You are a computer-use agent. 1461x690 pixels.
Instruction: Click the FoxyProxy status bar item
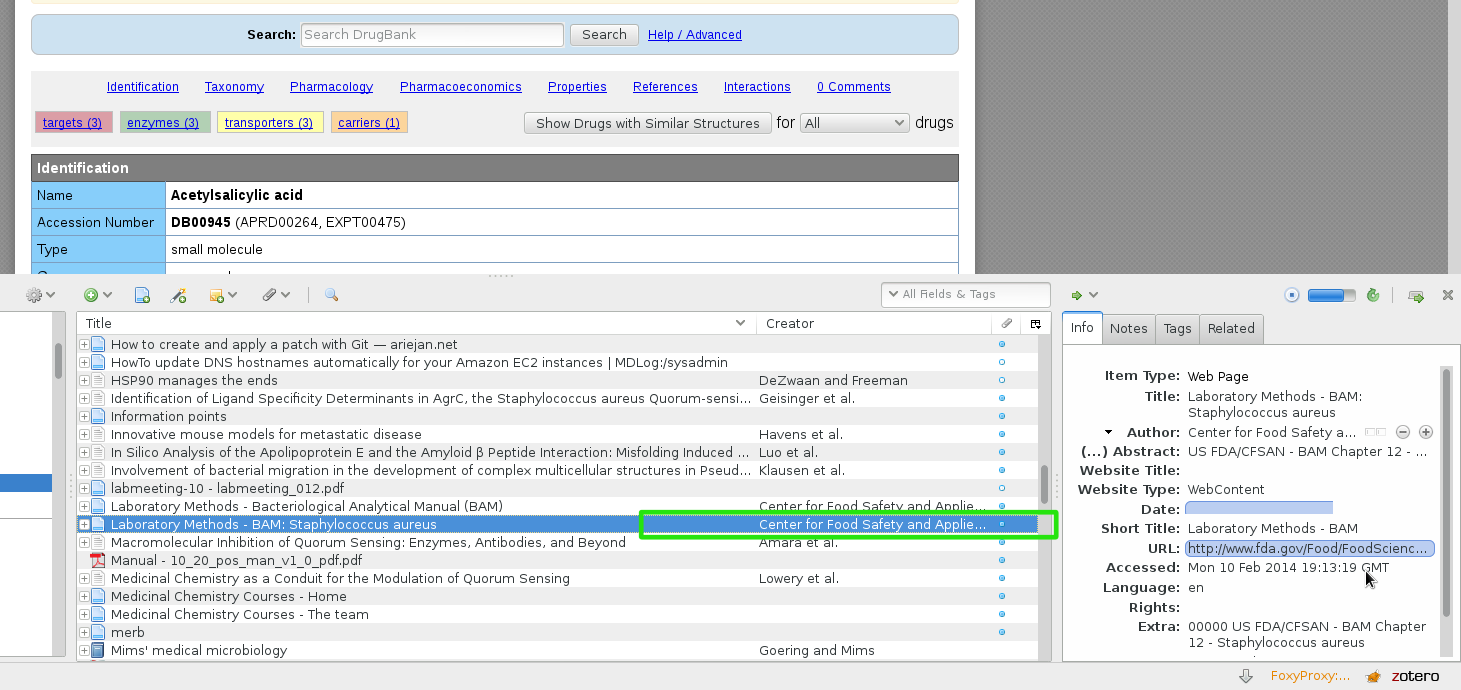(1310, 676)
